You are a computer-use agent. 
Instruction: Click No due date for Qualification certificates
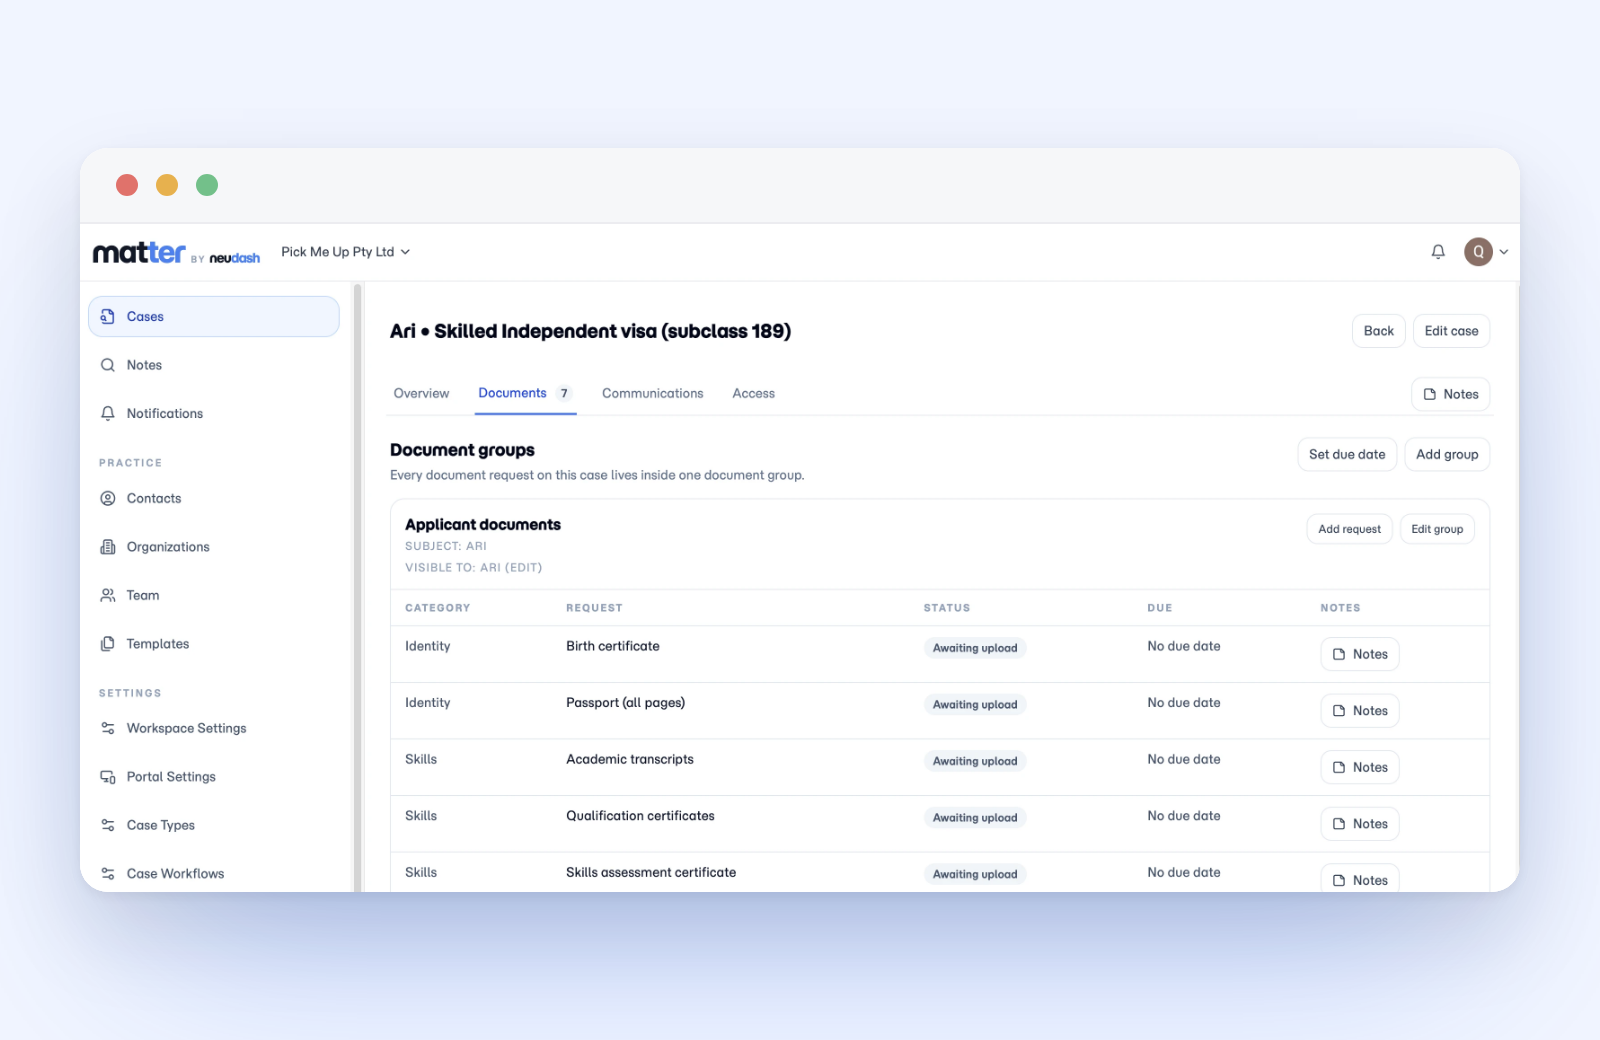1184,816
